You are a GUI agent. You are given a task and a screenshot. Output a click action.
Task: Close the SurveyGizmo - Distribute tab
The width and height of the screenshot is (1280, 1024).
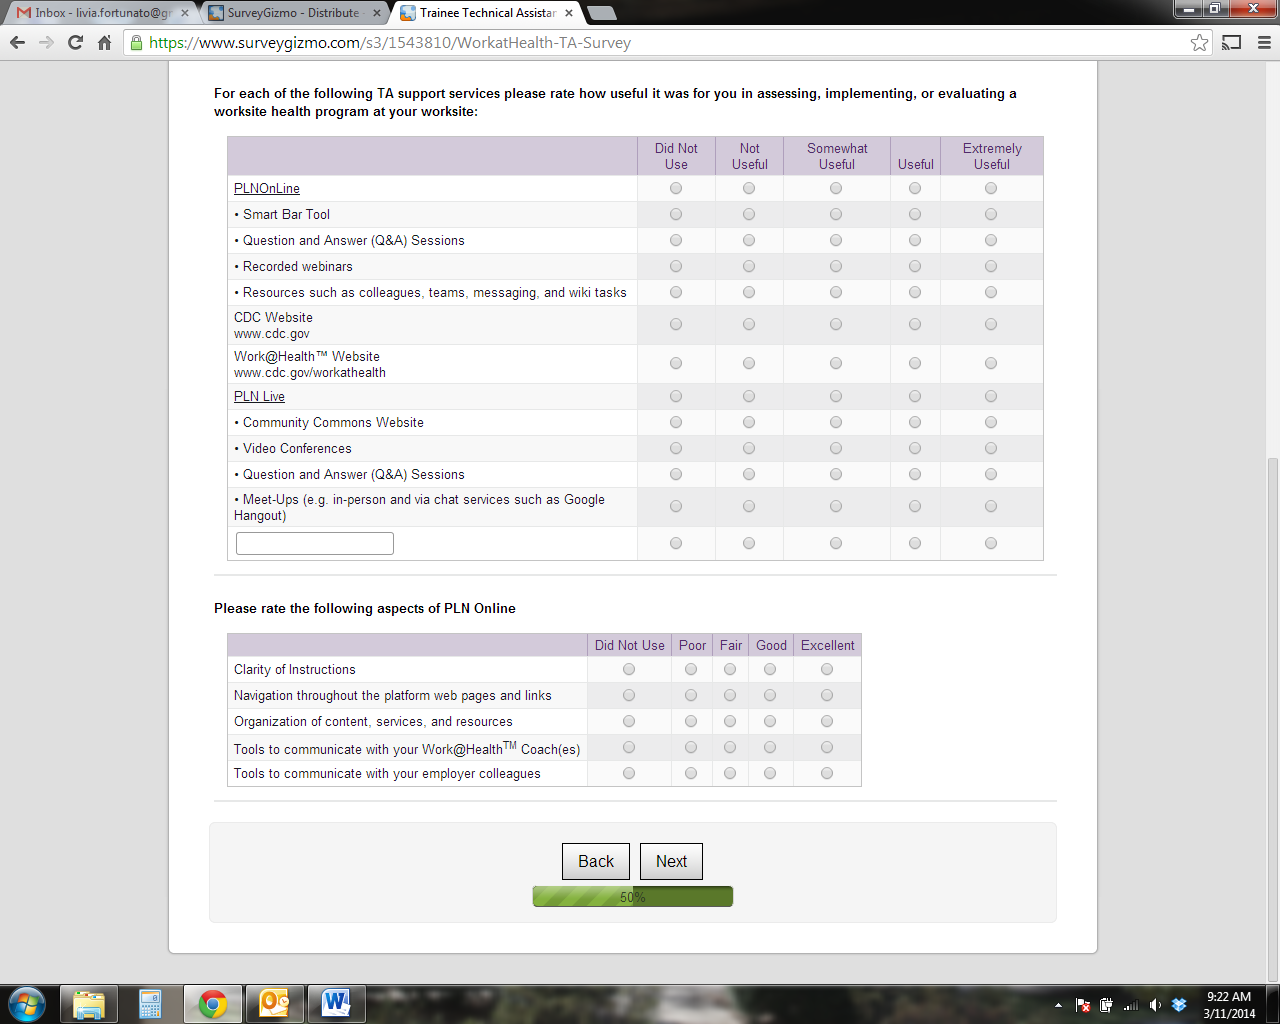click(377, 13)
